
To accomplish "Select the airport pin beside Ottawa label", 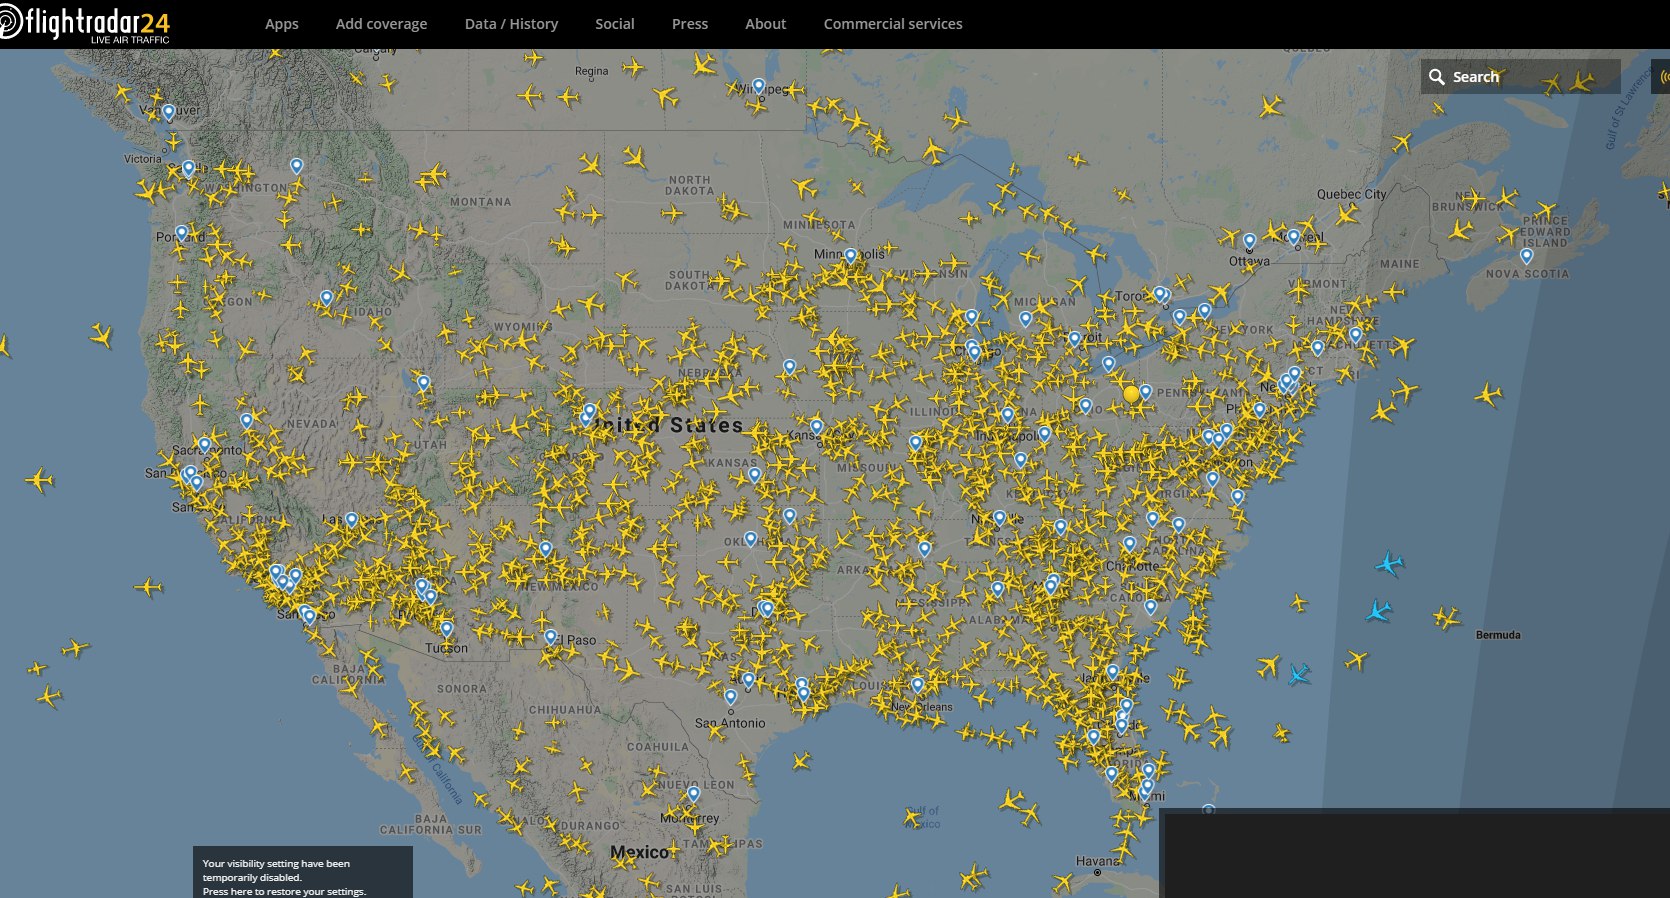I will [x=1249, y=242].
